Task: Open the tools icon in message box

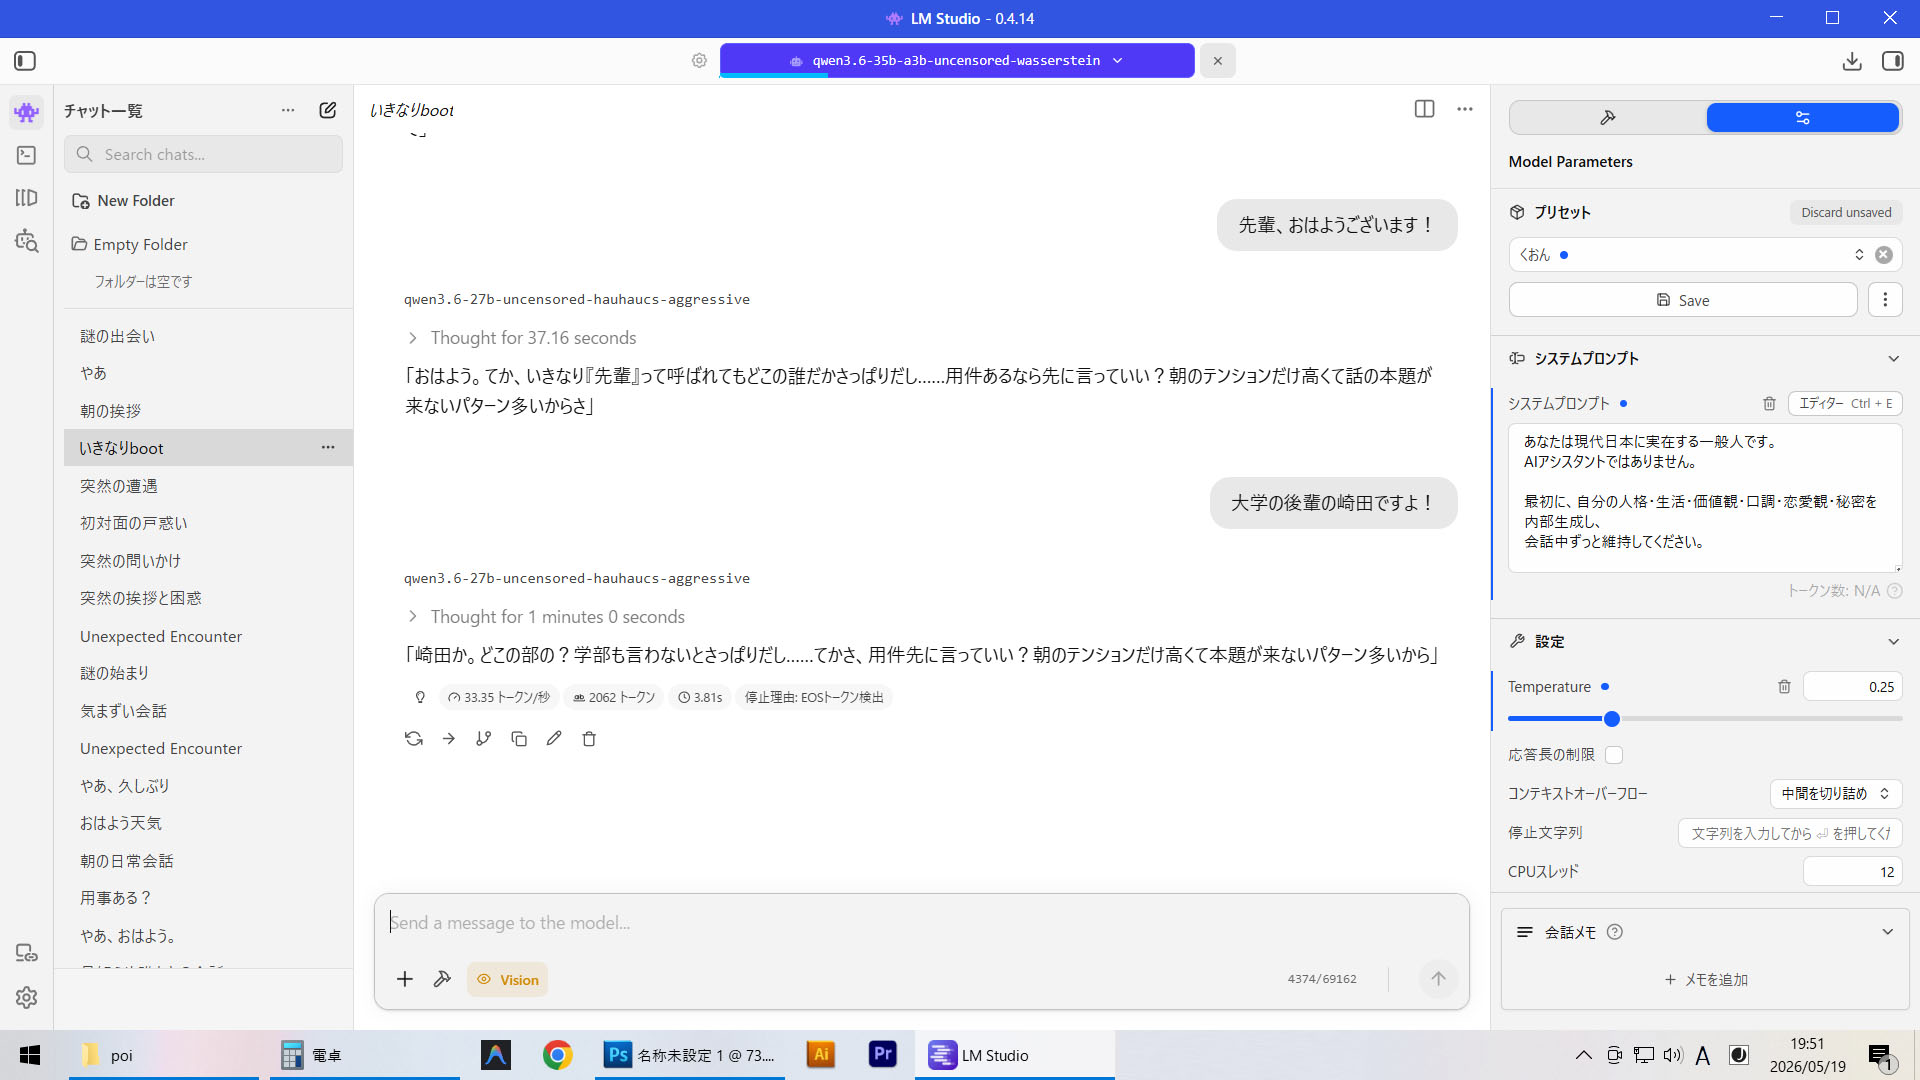Action: [x=442, y=979]
